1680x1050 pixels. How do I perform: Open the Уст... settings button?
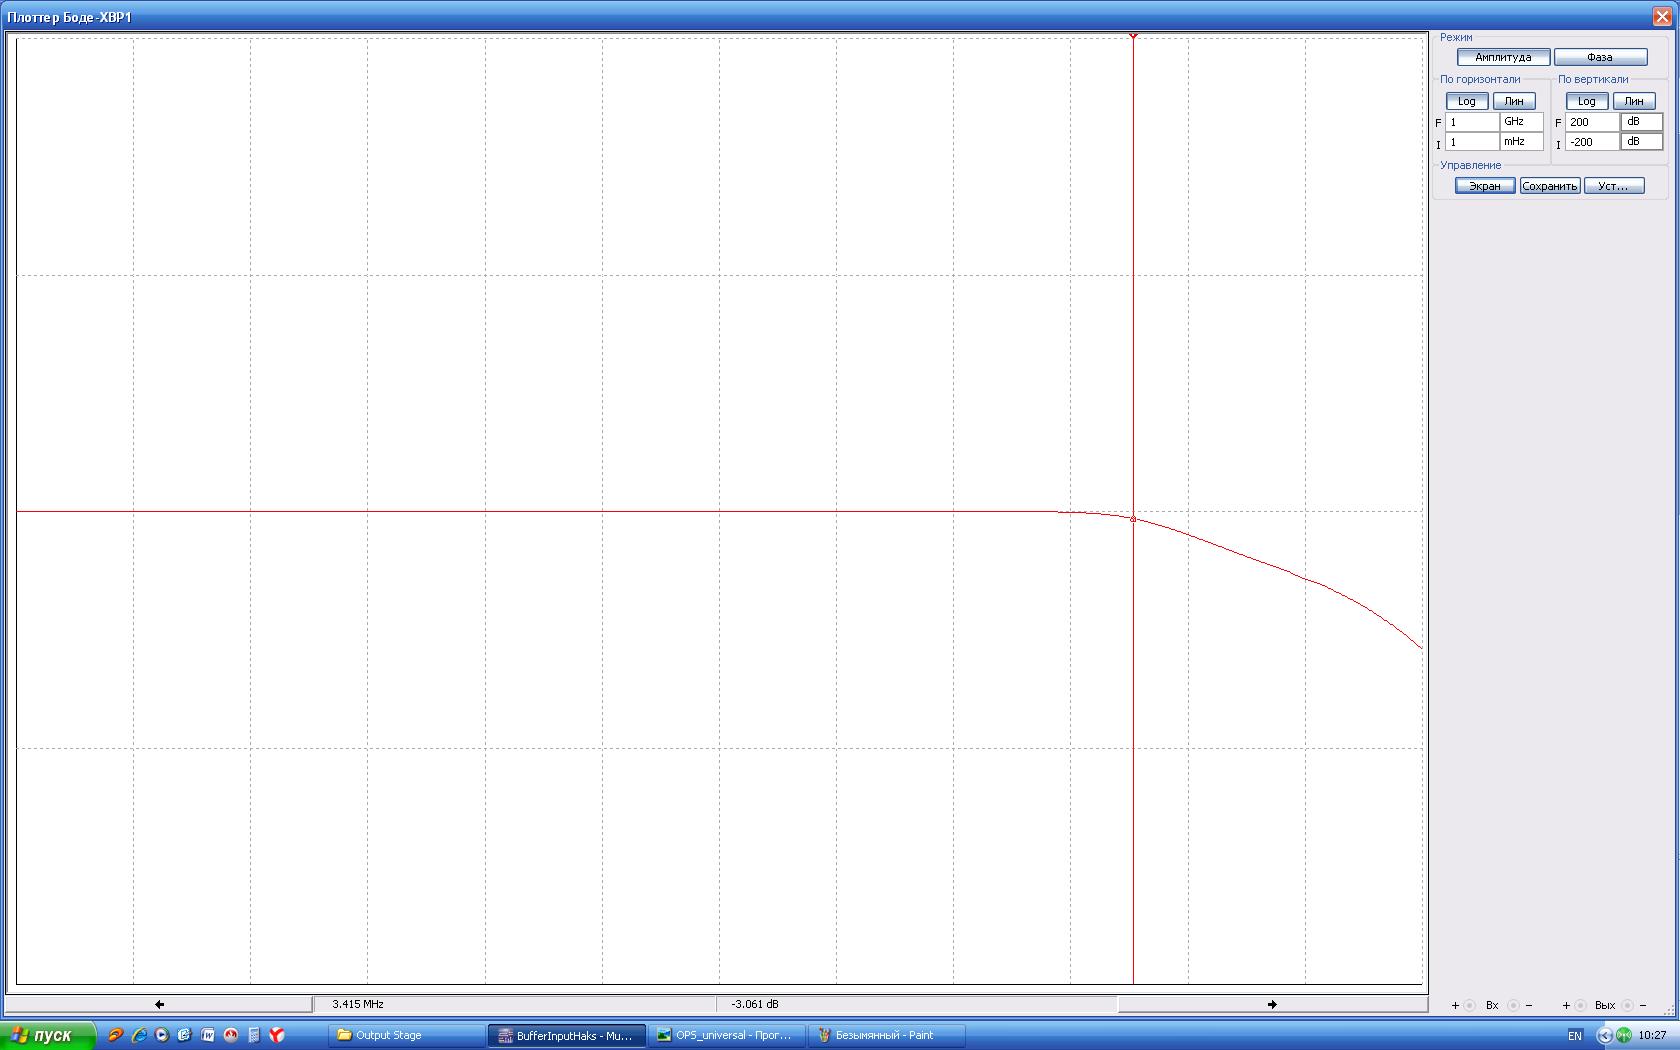point(1614,186)
